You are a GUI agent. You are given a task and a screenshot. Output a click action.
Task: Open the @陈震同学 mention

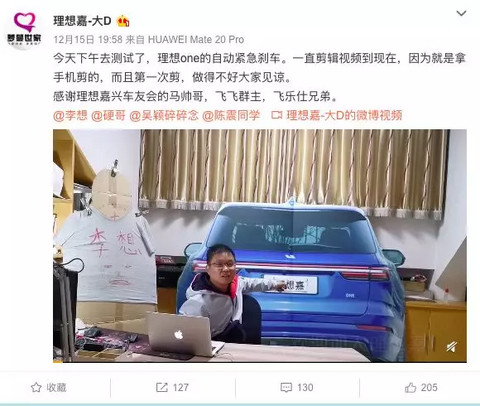coord(231,115)
